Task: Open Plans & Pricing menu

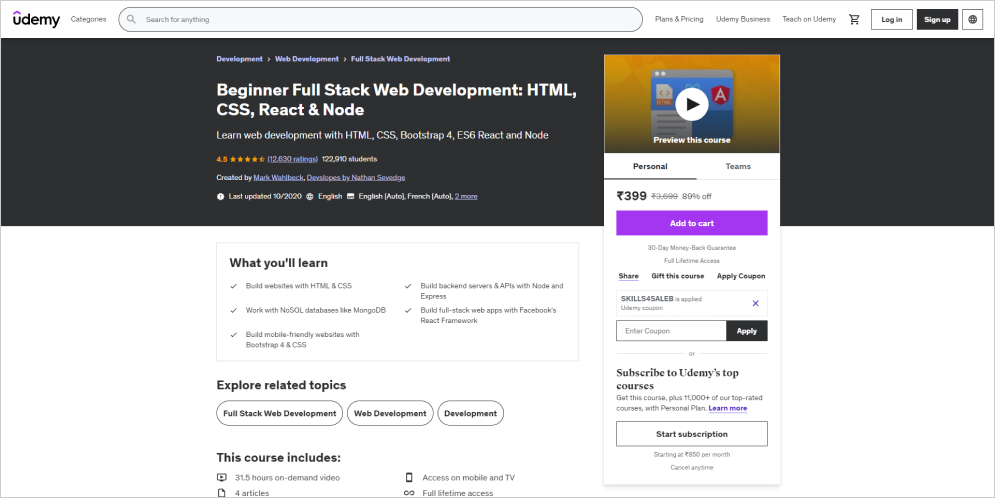Action: (679, 19)
